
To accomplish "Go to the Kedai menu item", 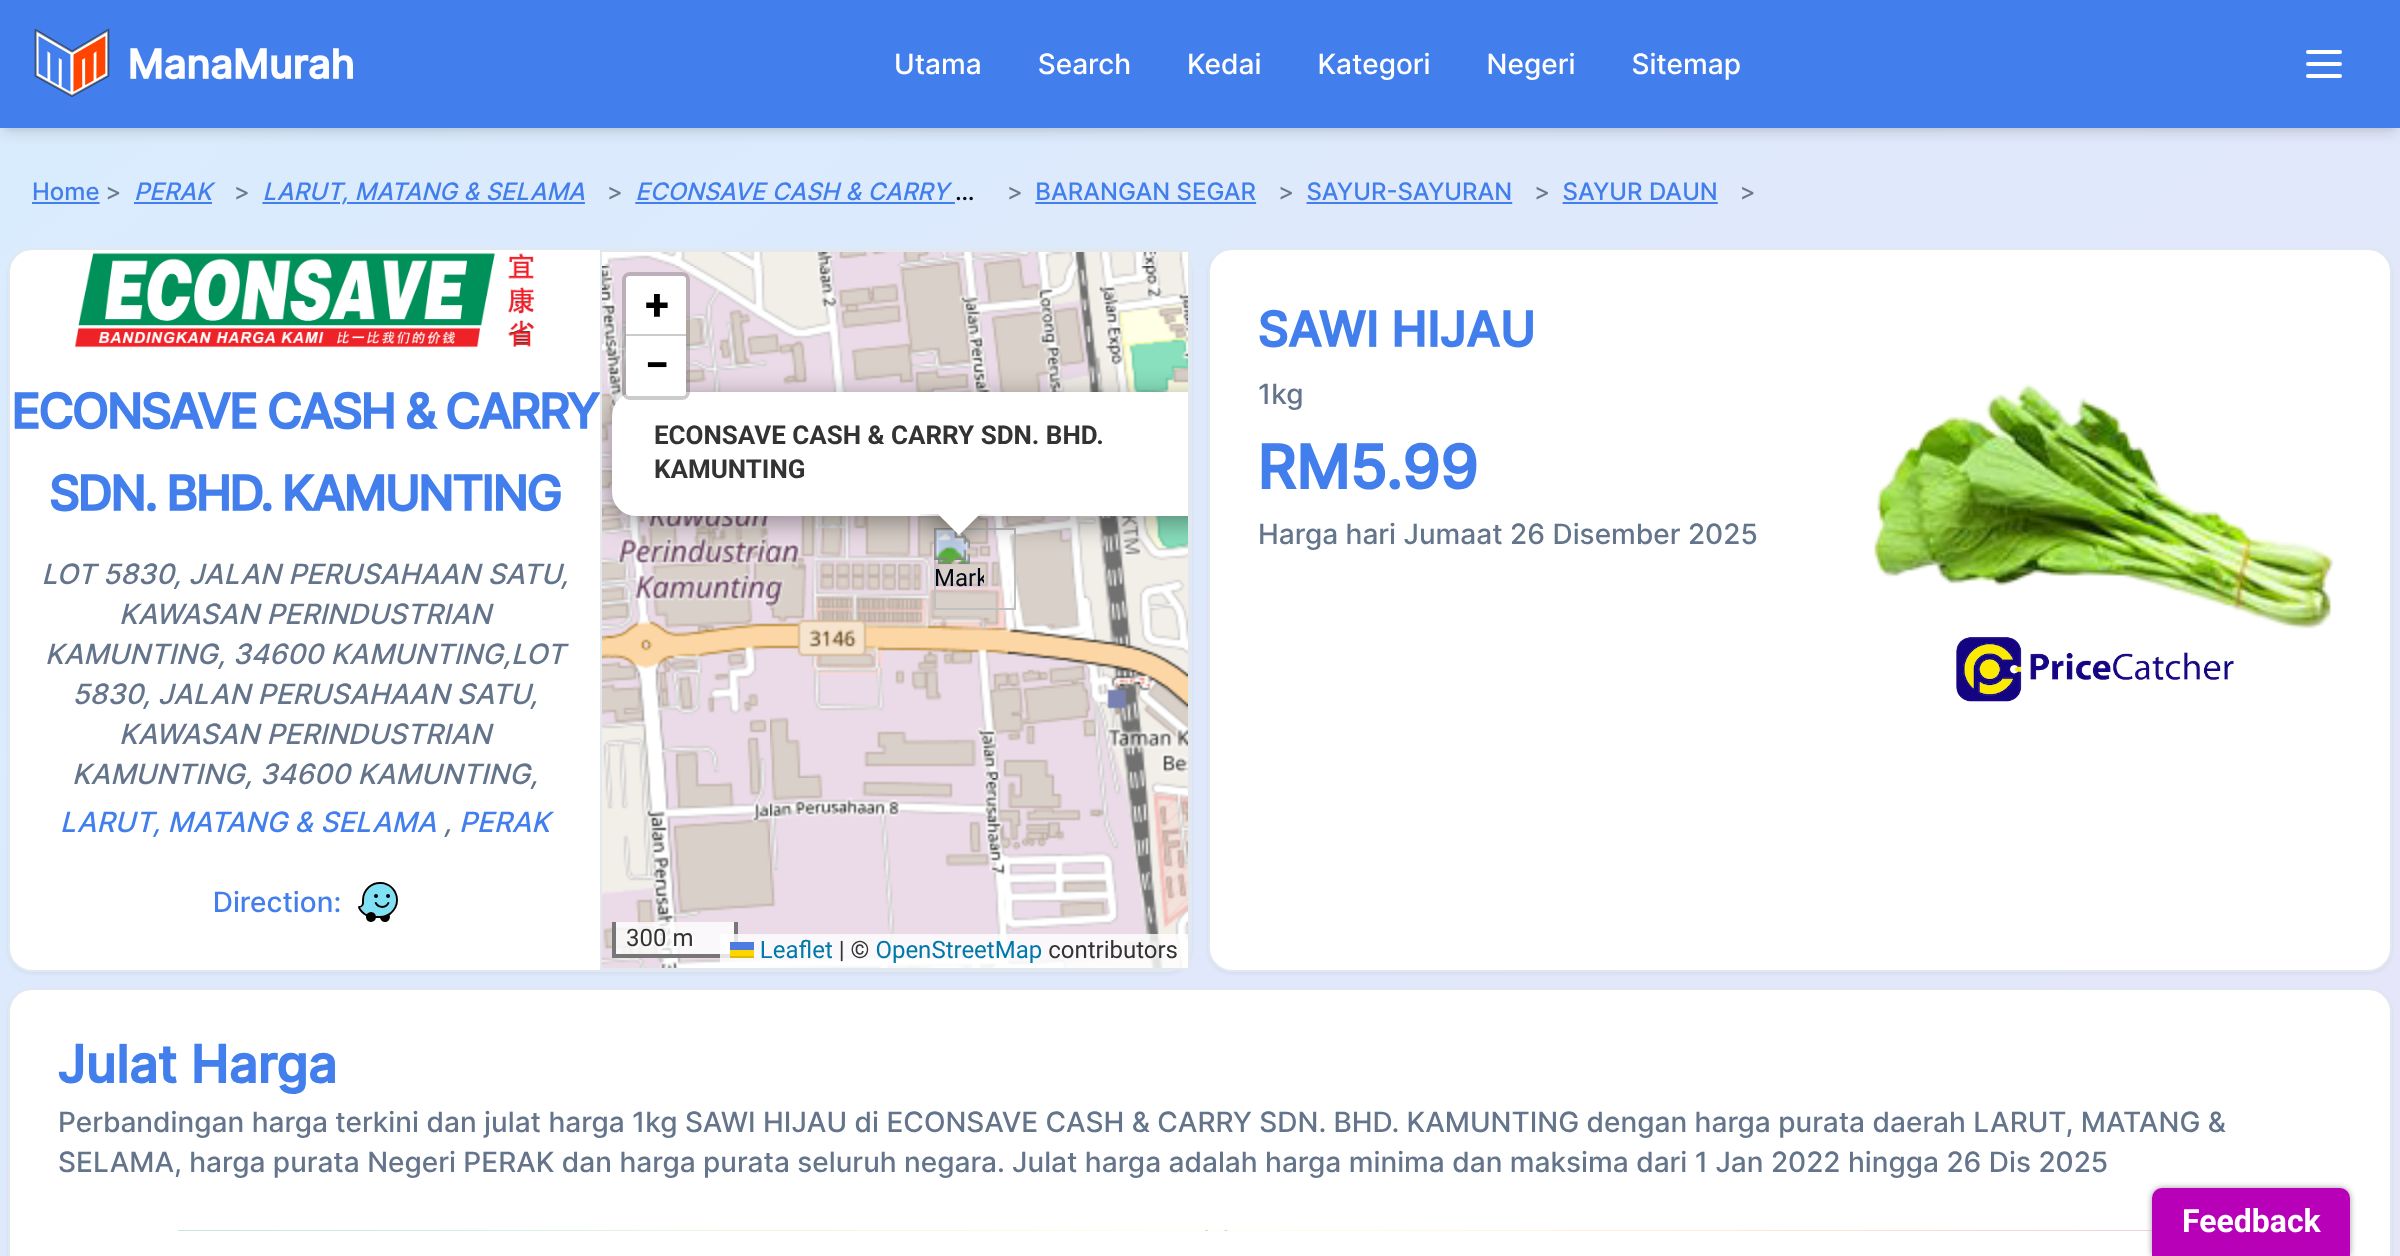I will pos(1223,64).
